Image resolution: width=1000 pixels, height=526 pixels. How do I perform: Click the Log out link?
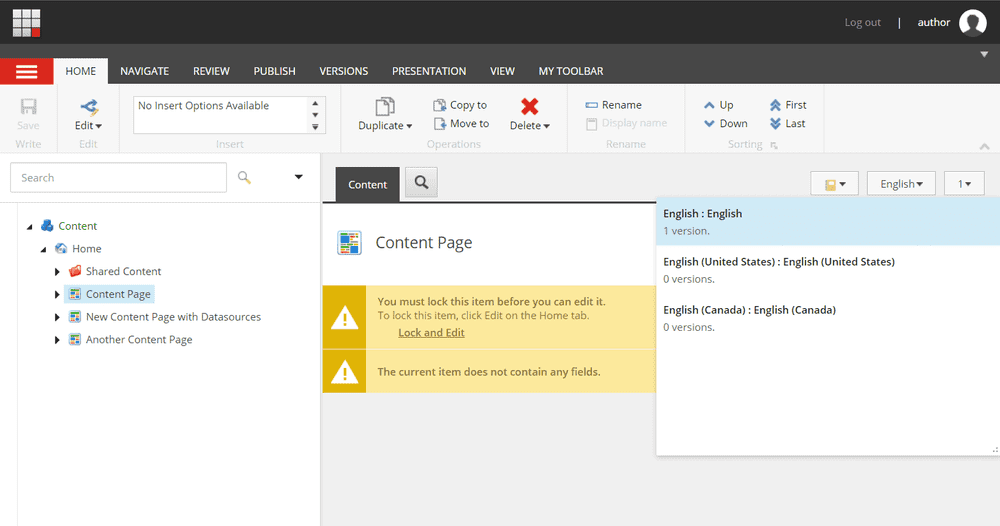[x=862, y=23]
